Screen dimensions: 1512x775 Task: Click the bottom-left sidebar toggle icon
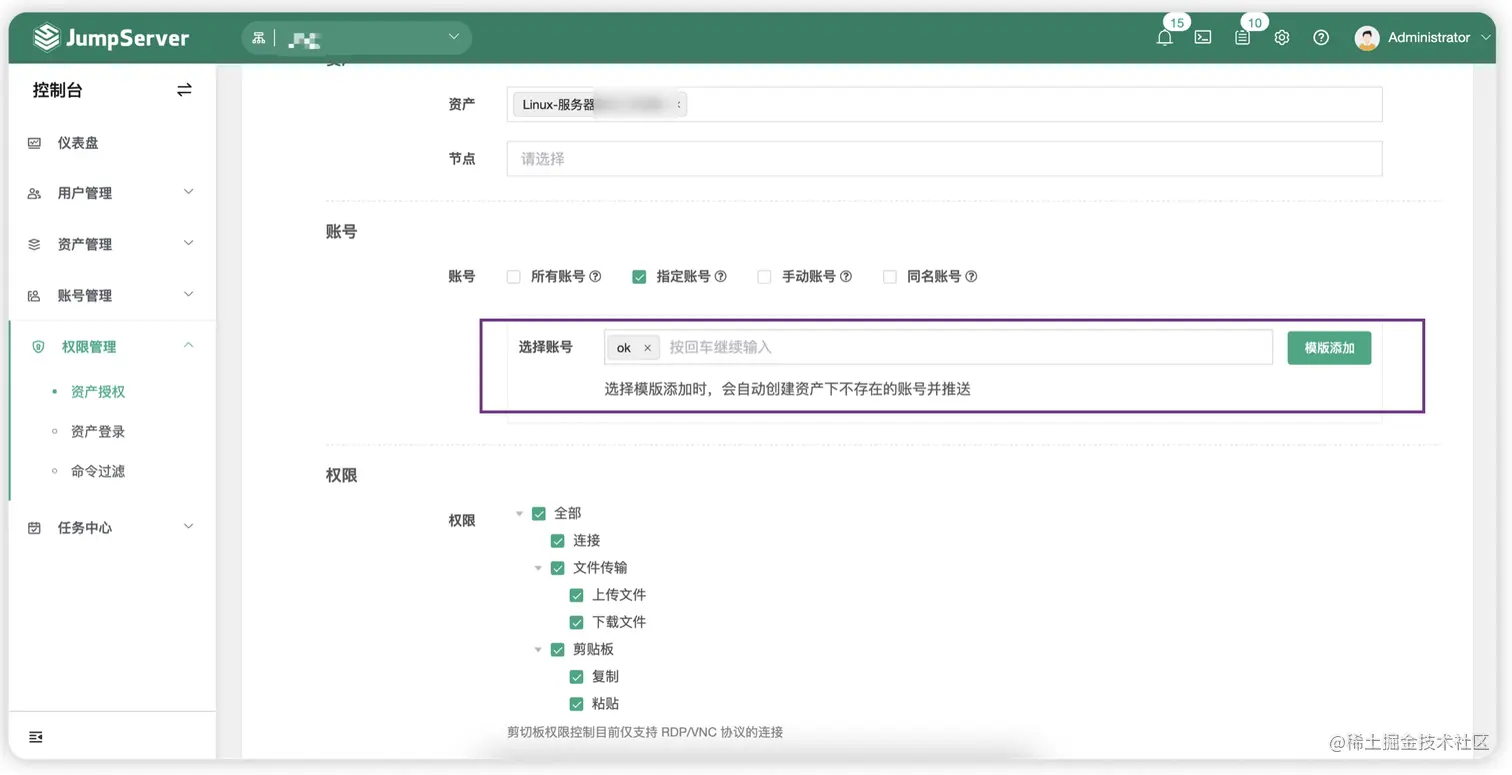(36, 736)
